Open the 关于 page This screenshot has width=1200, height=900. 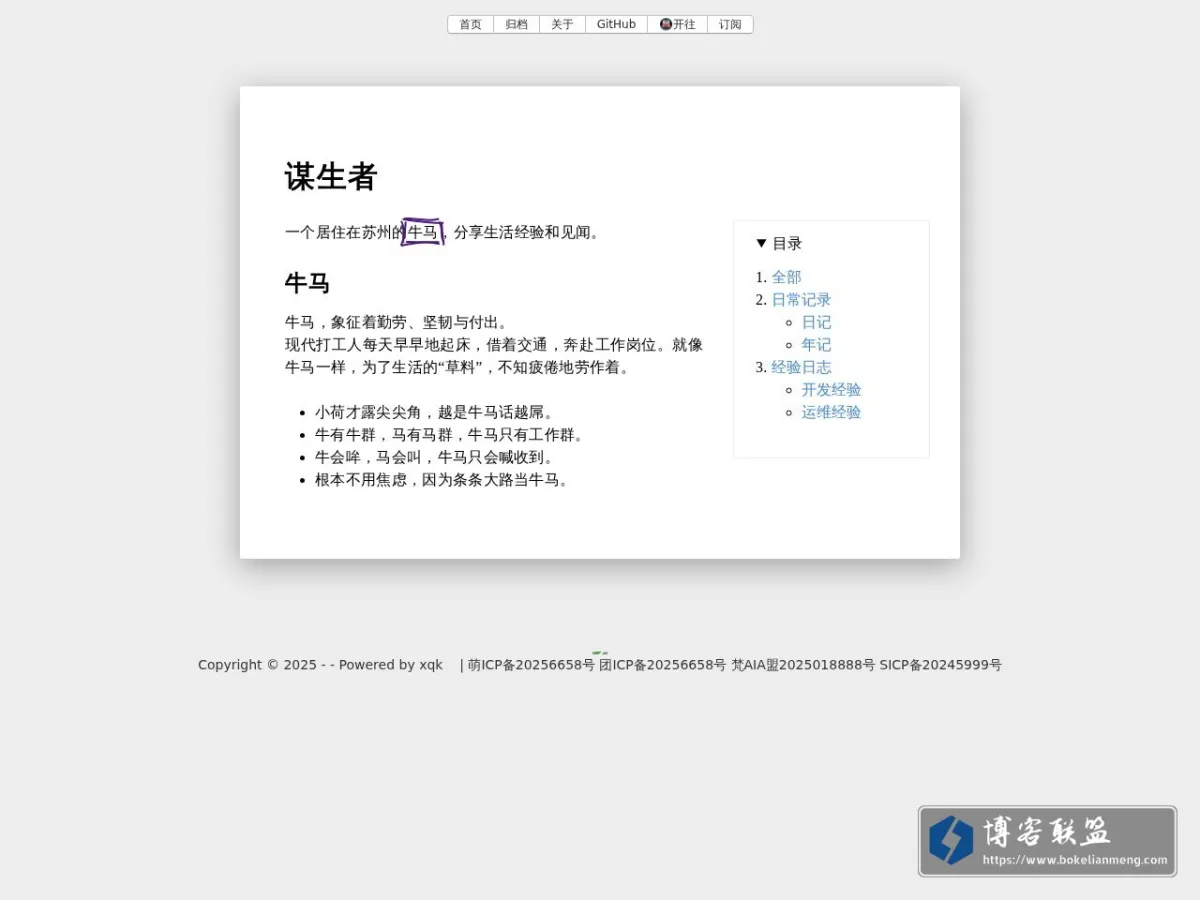click(562, 24)
